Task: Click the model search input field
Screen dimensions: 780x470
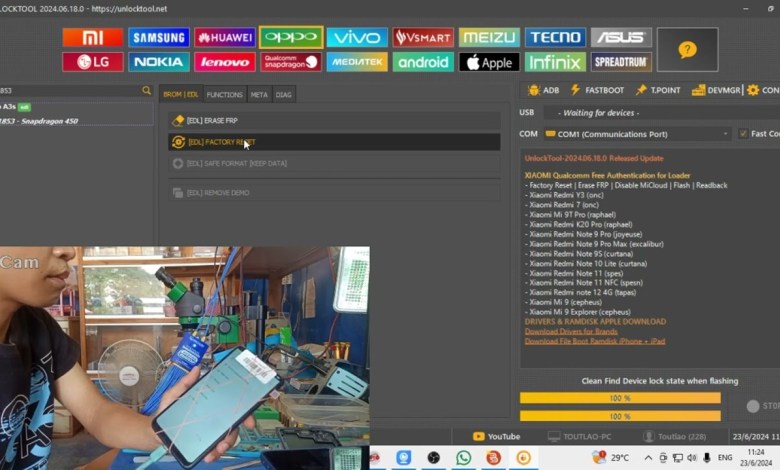Action: [68, 91]
